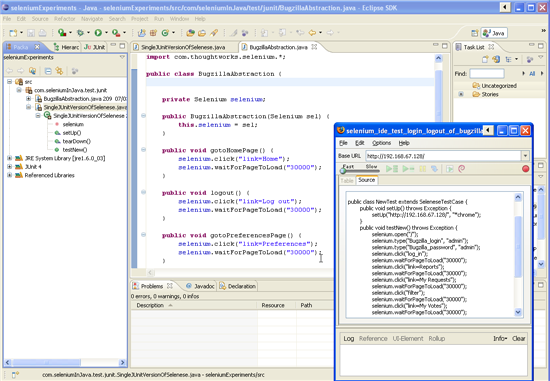Expand the JUnit 4 library node

coord(9,167)
